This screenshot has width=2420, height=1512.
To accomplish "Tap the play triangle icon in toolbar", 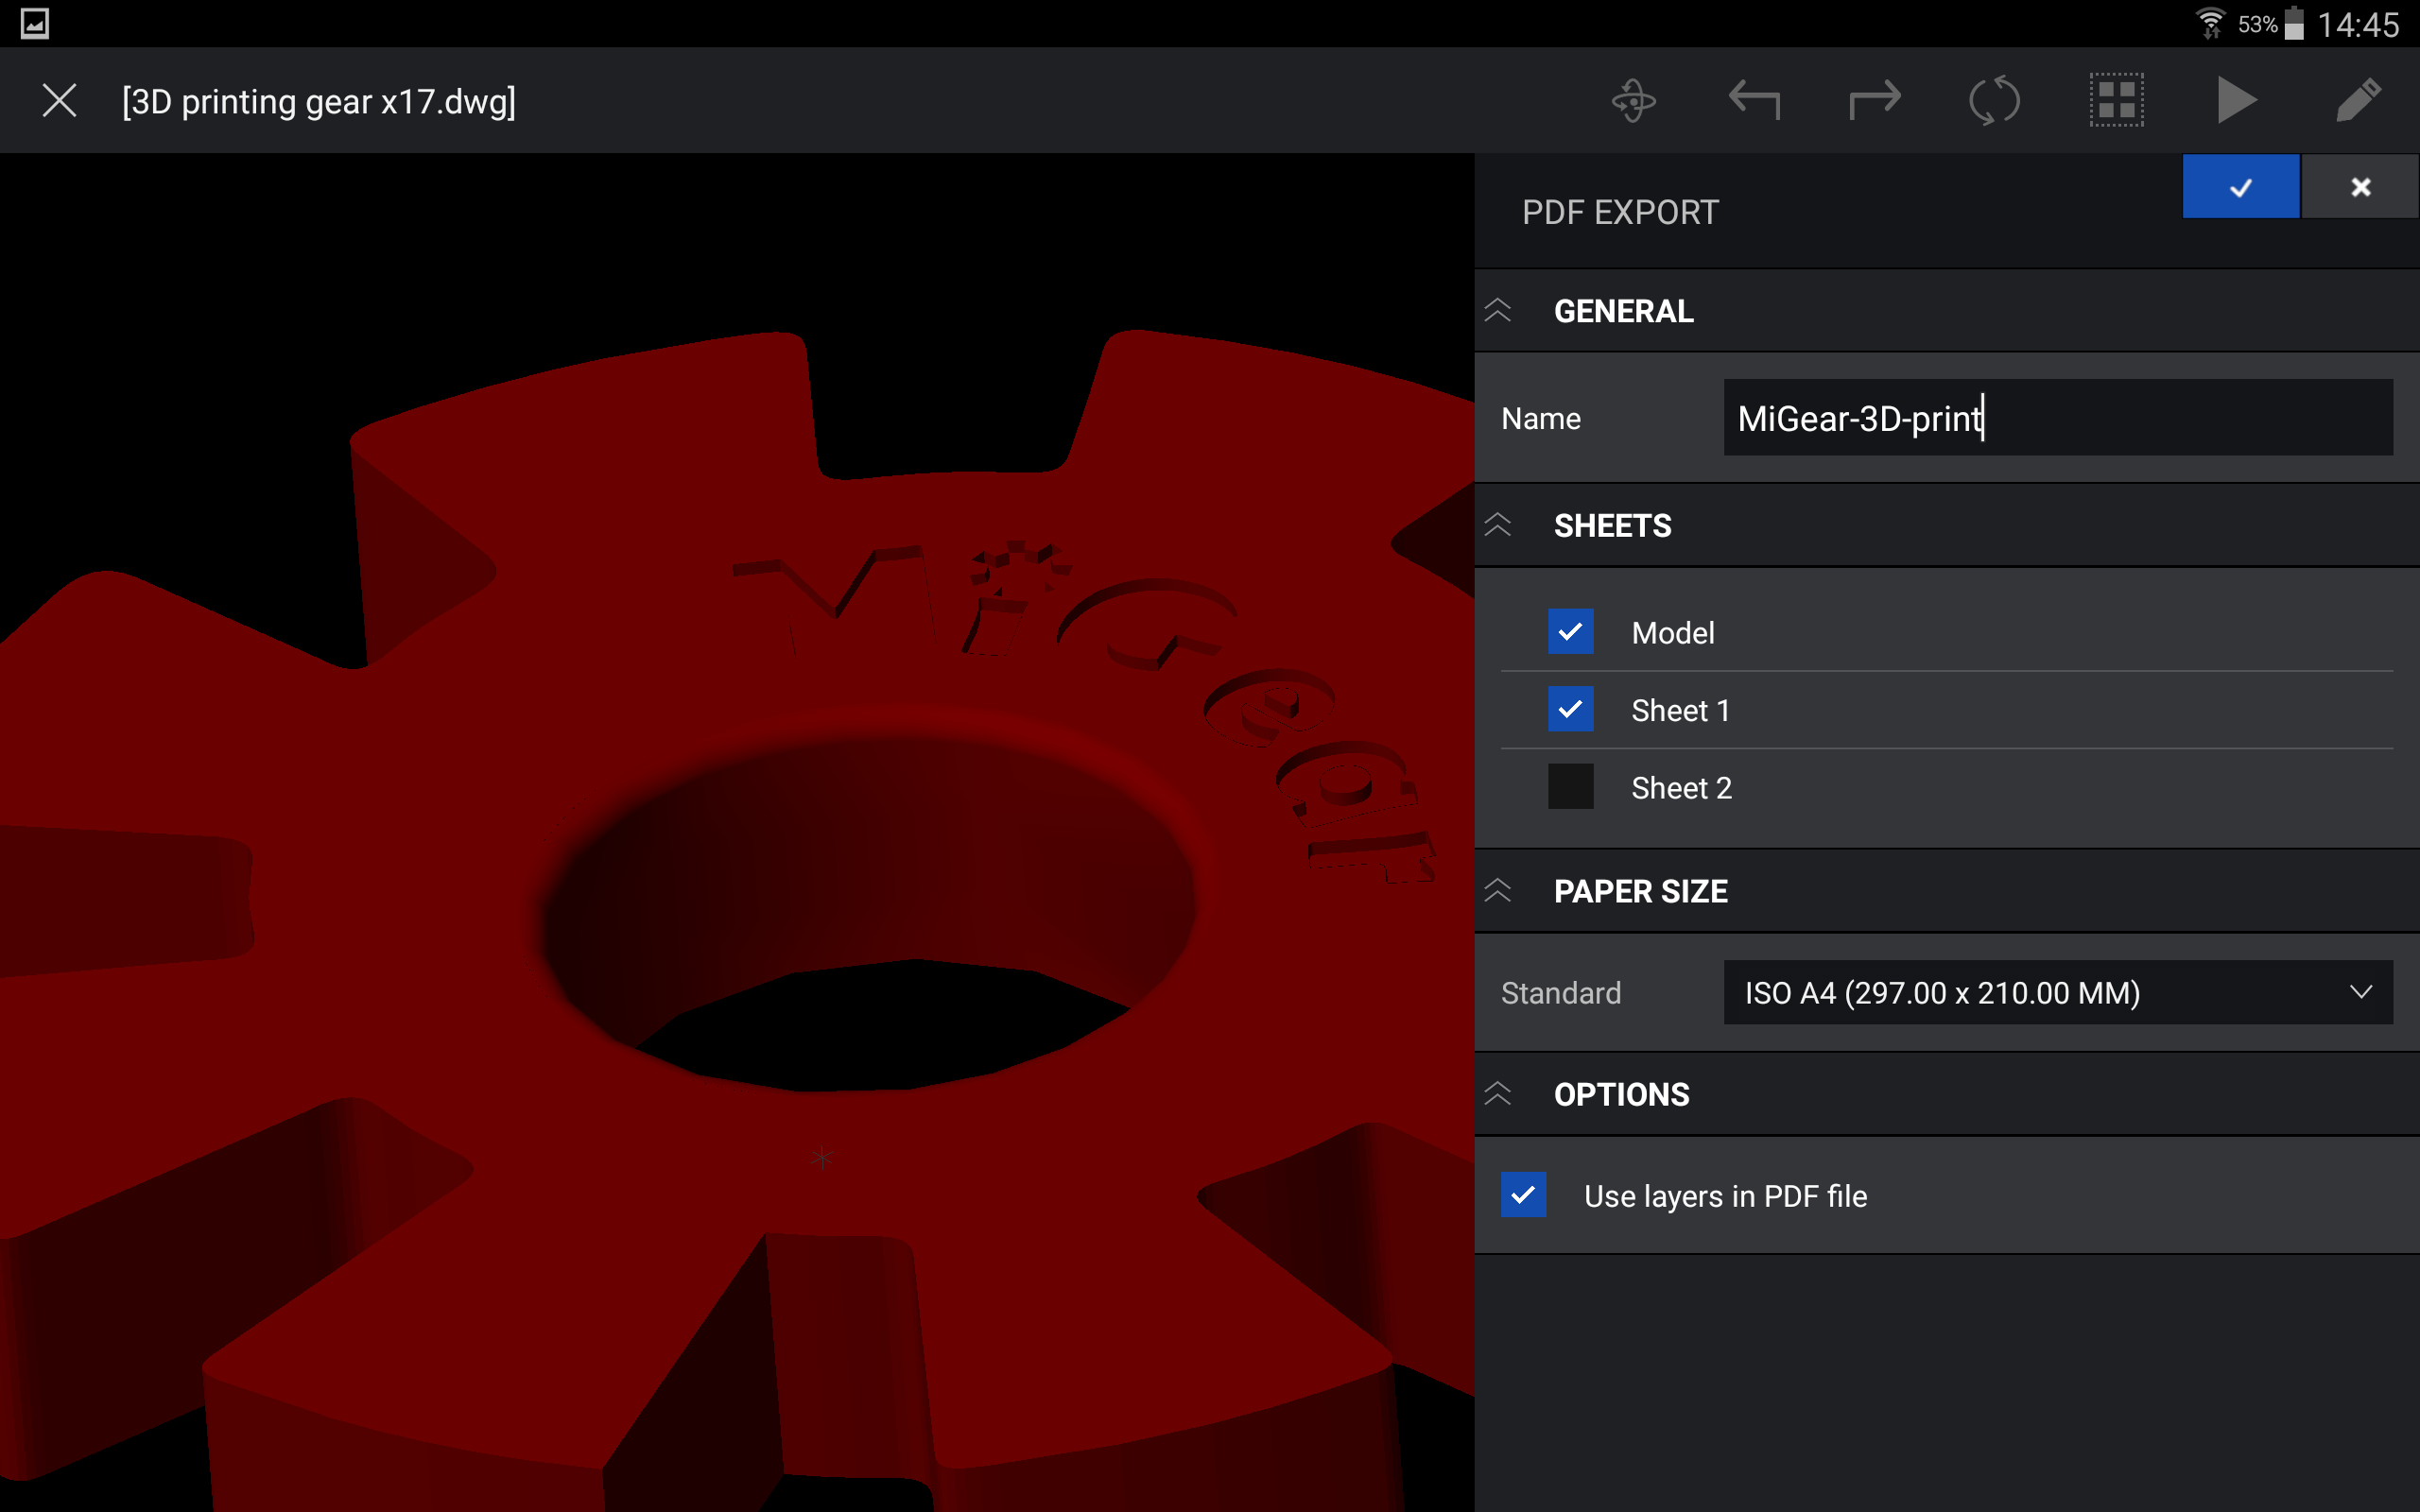I will tap(2236, 100).
